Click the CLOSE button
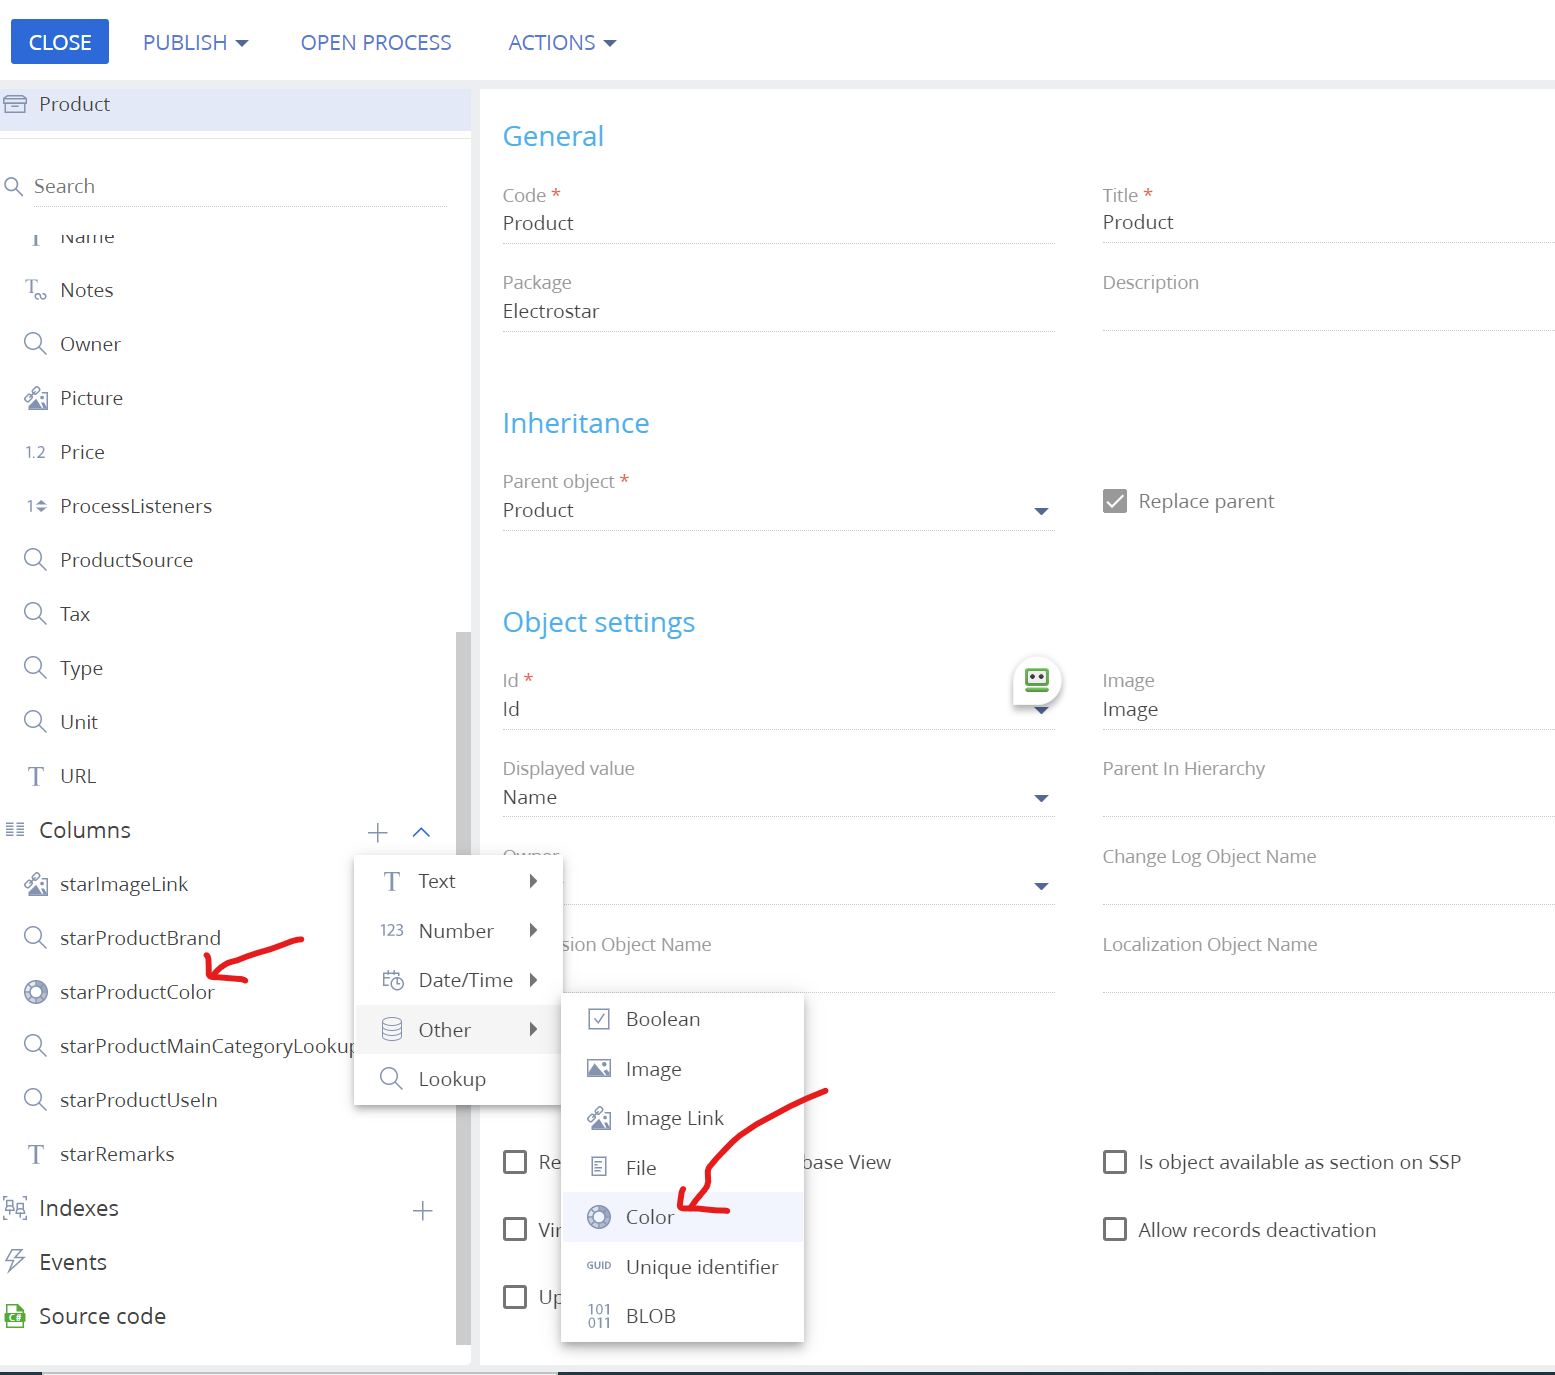This screenshot has width=1555, height=1375. click(x=59, y=41)
